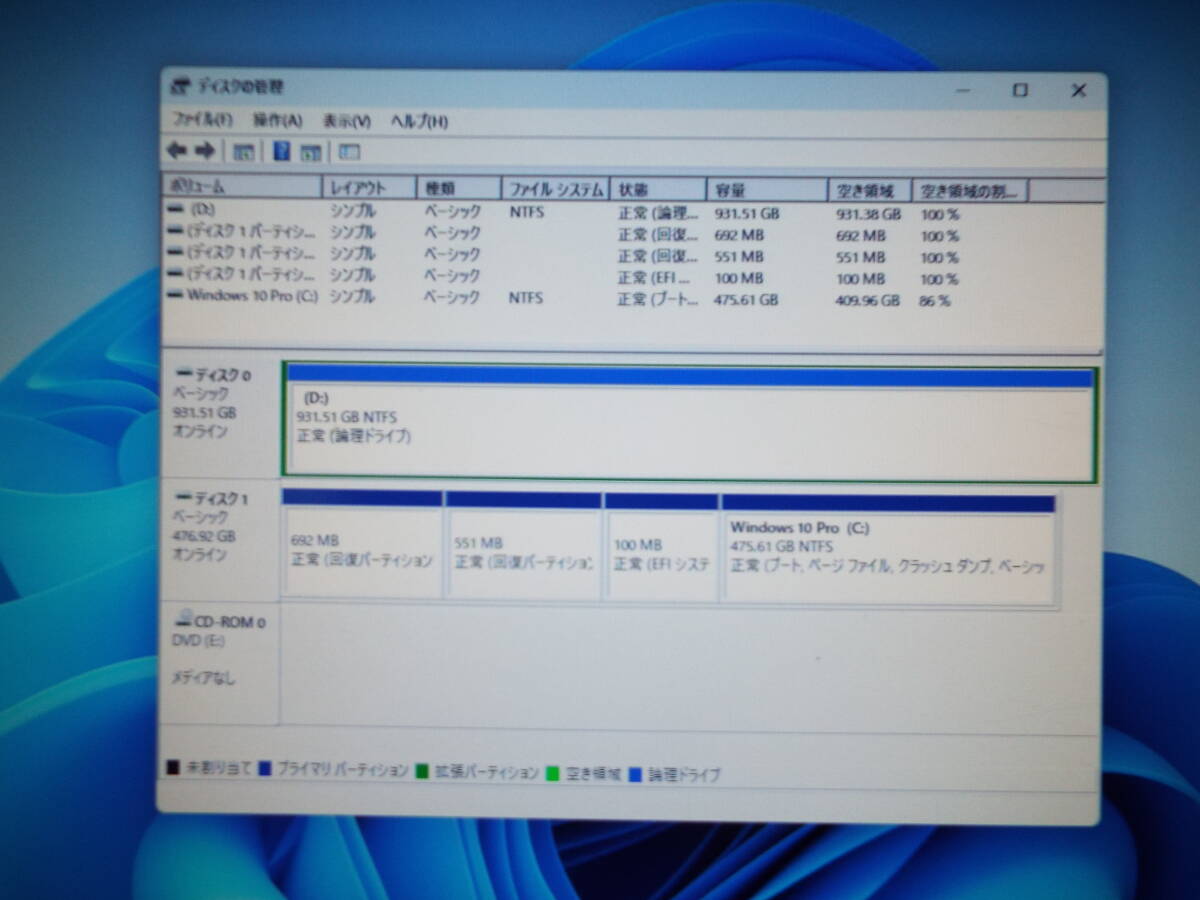Select the Windows 10 Pro (C:) volume row
Image resolution: width=1200 pixels, height=900 pixels.
(632, 298)
